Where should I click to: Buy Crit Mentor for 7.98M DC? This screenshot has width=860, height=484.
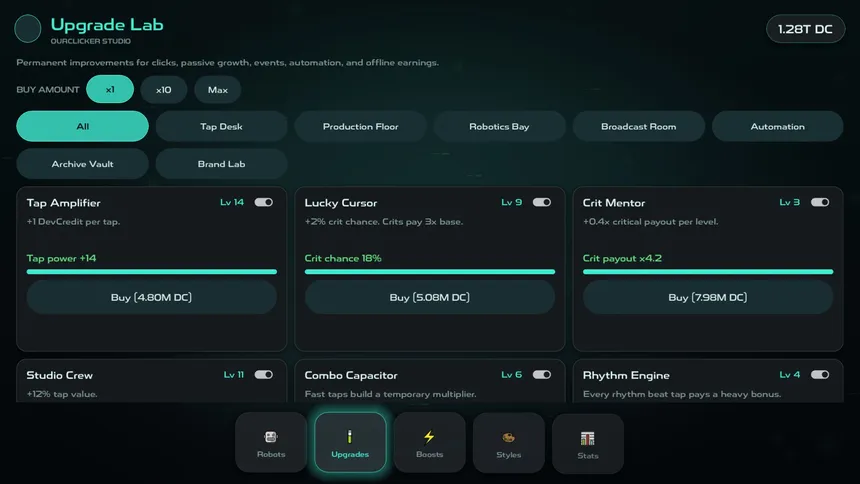(x=708, y=297)
